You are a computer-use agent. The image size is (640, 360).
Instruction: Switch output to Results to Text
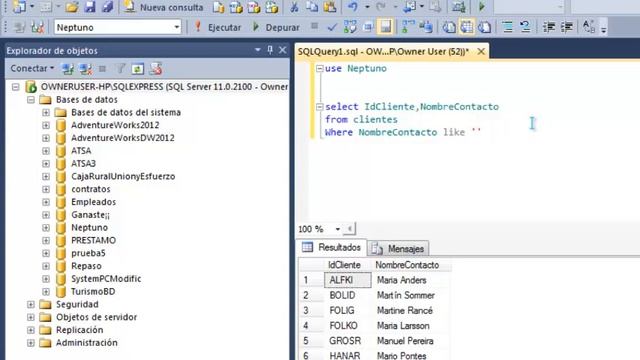coord(449,27)
